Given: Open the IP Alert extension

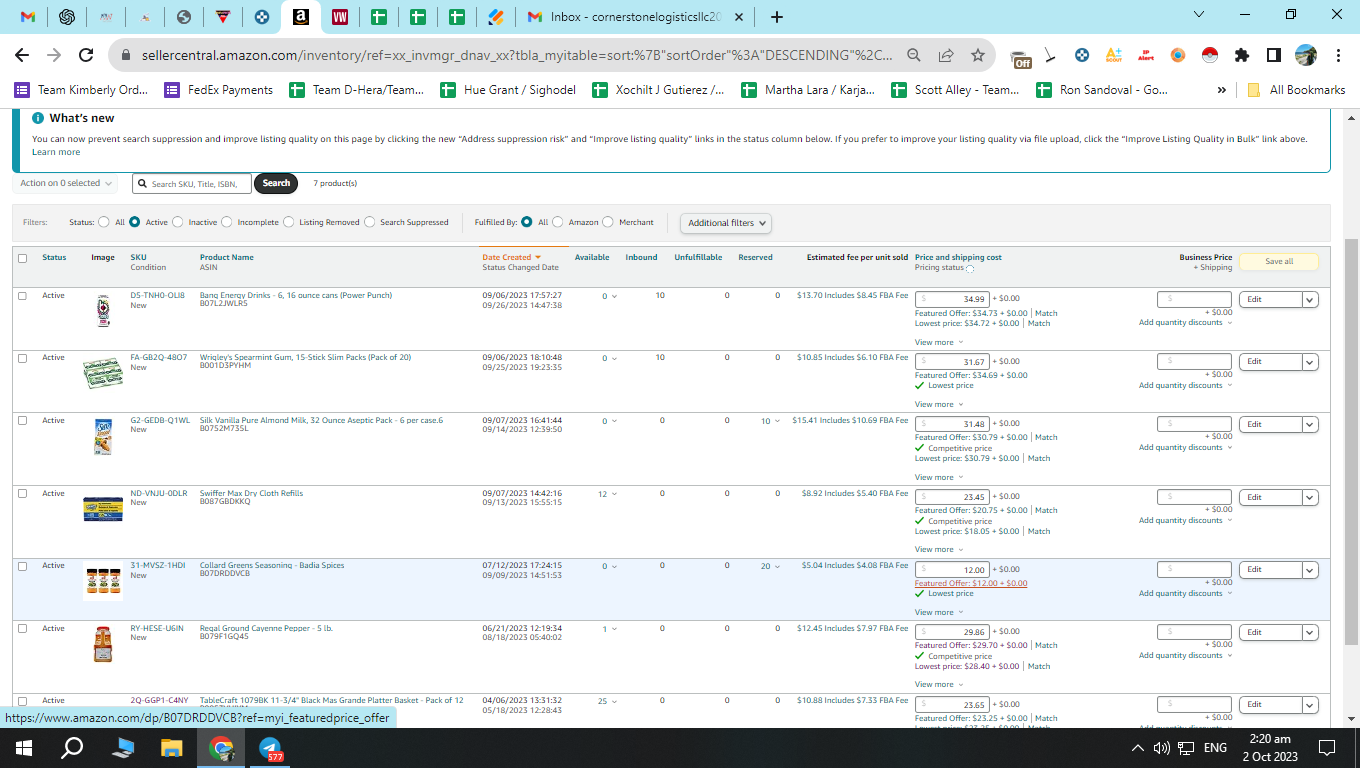Looking at the screenshot, I should (x=1146, y=55).
